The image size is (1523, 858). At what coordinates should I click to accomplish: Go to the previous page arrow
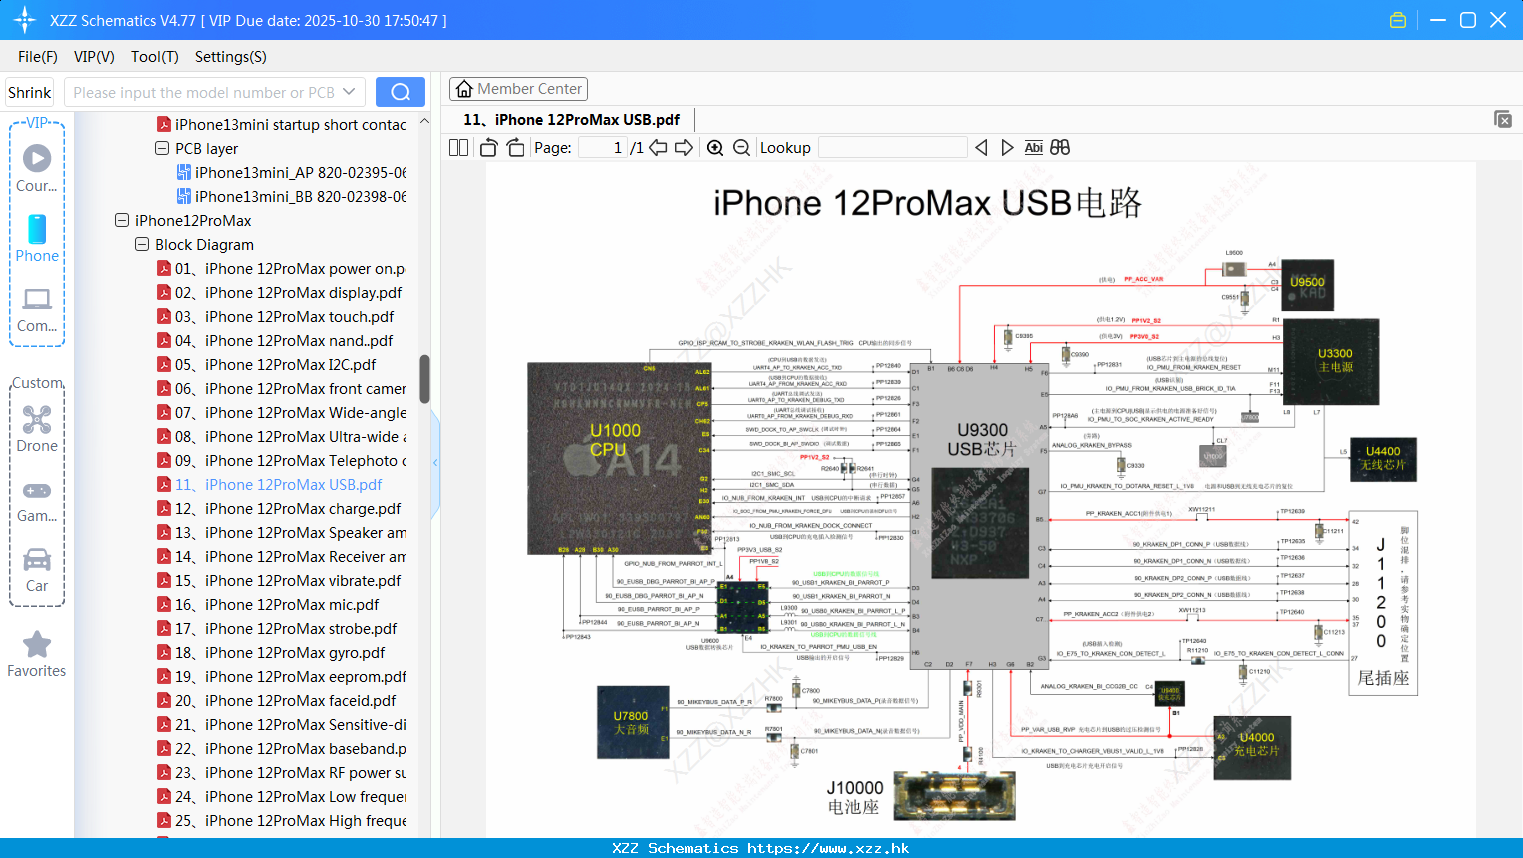click(658, 148)
